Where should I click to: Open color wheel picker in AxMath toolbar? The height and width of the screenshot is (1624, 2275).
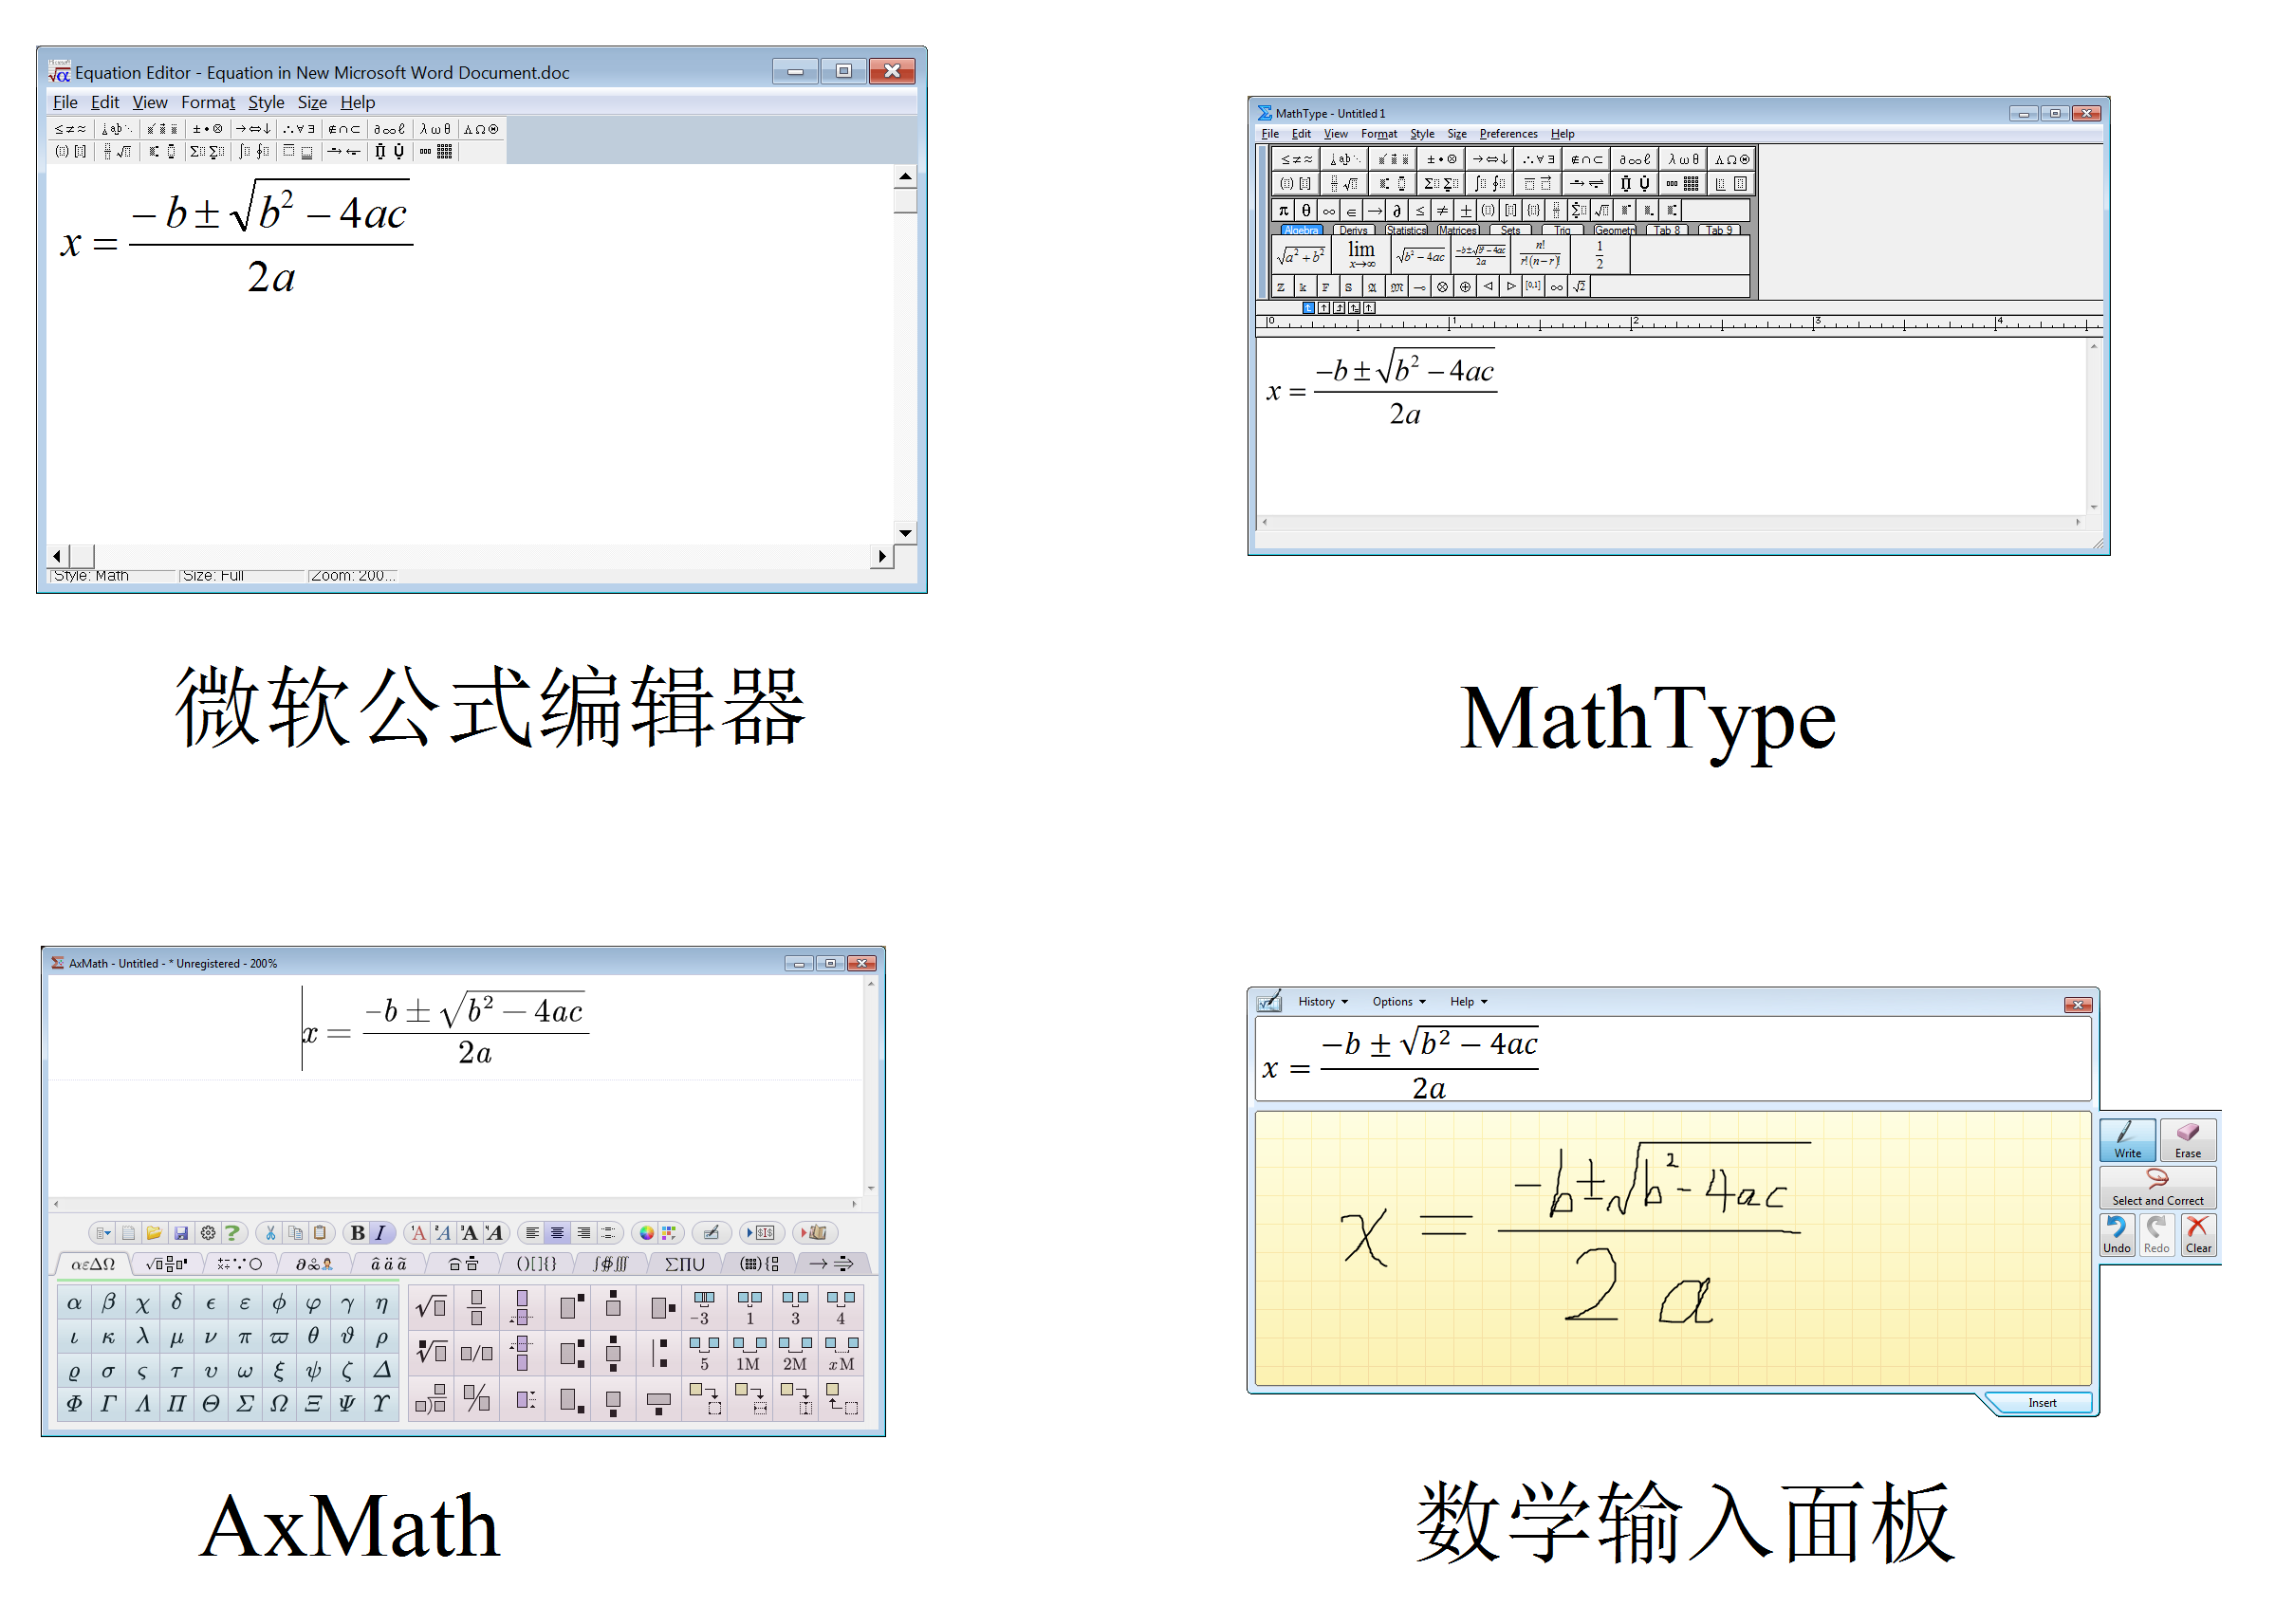click(646, 1233)
